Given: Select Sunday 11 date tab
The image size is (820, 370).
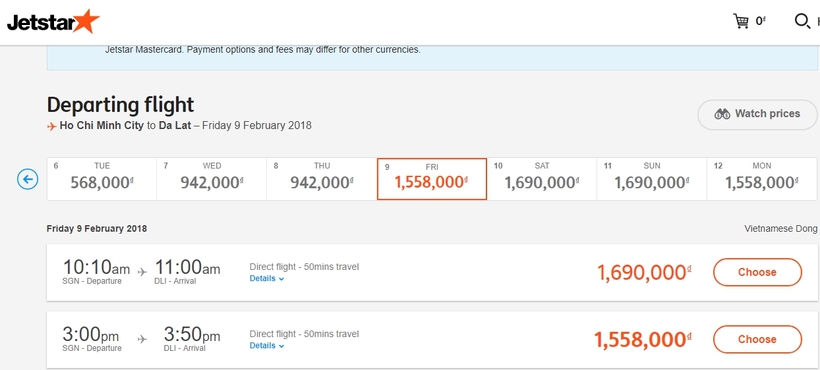Looking at the screenshot, I should [x=652, y=179].
